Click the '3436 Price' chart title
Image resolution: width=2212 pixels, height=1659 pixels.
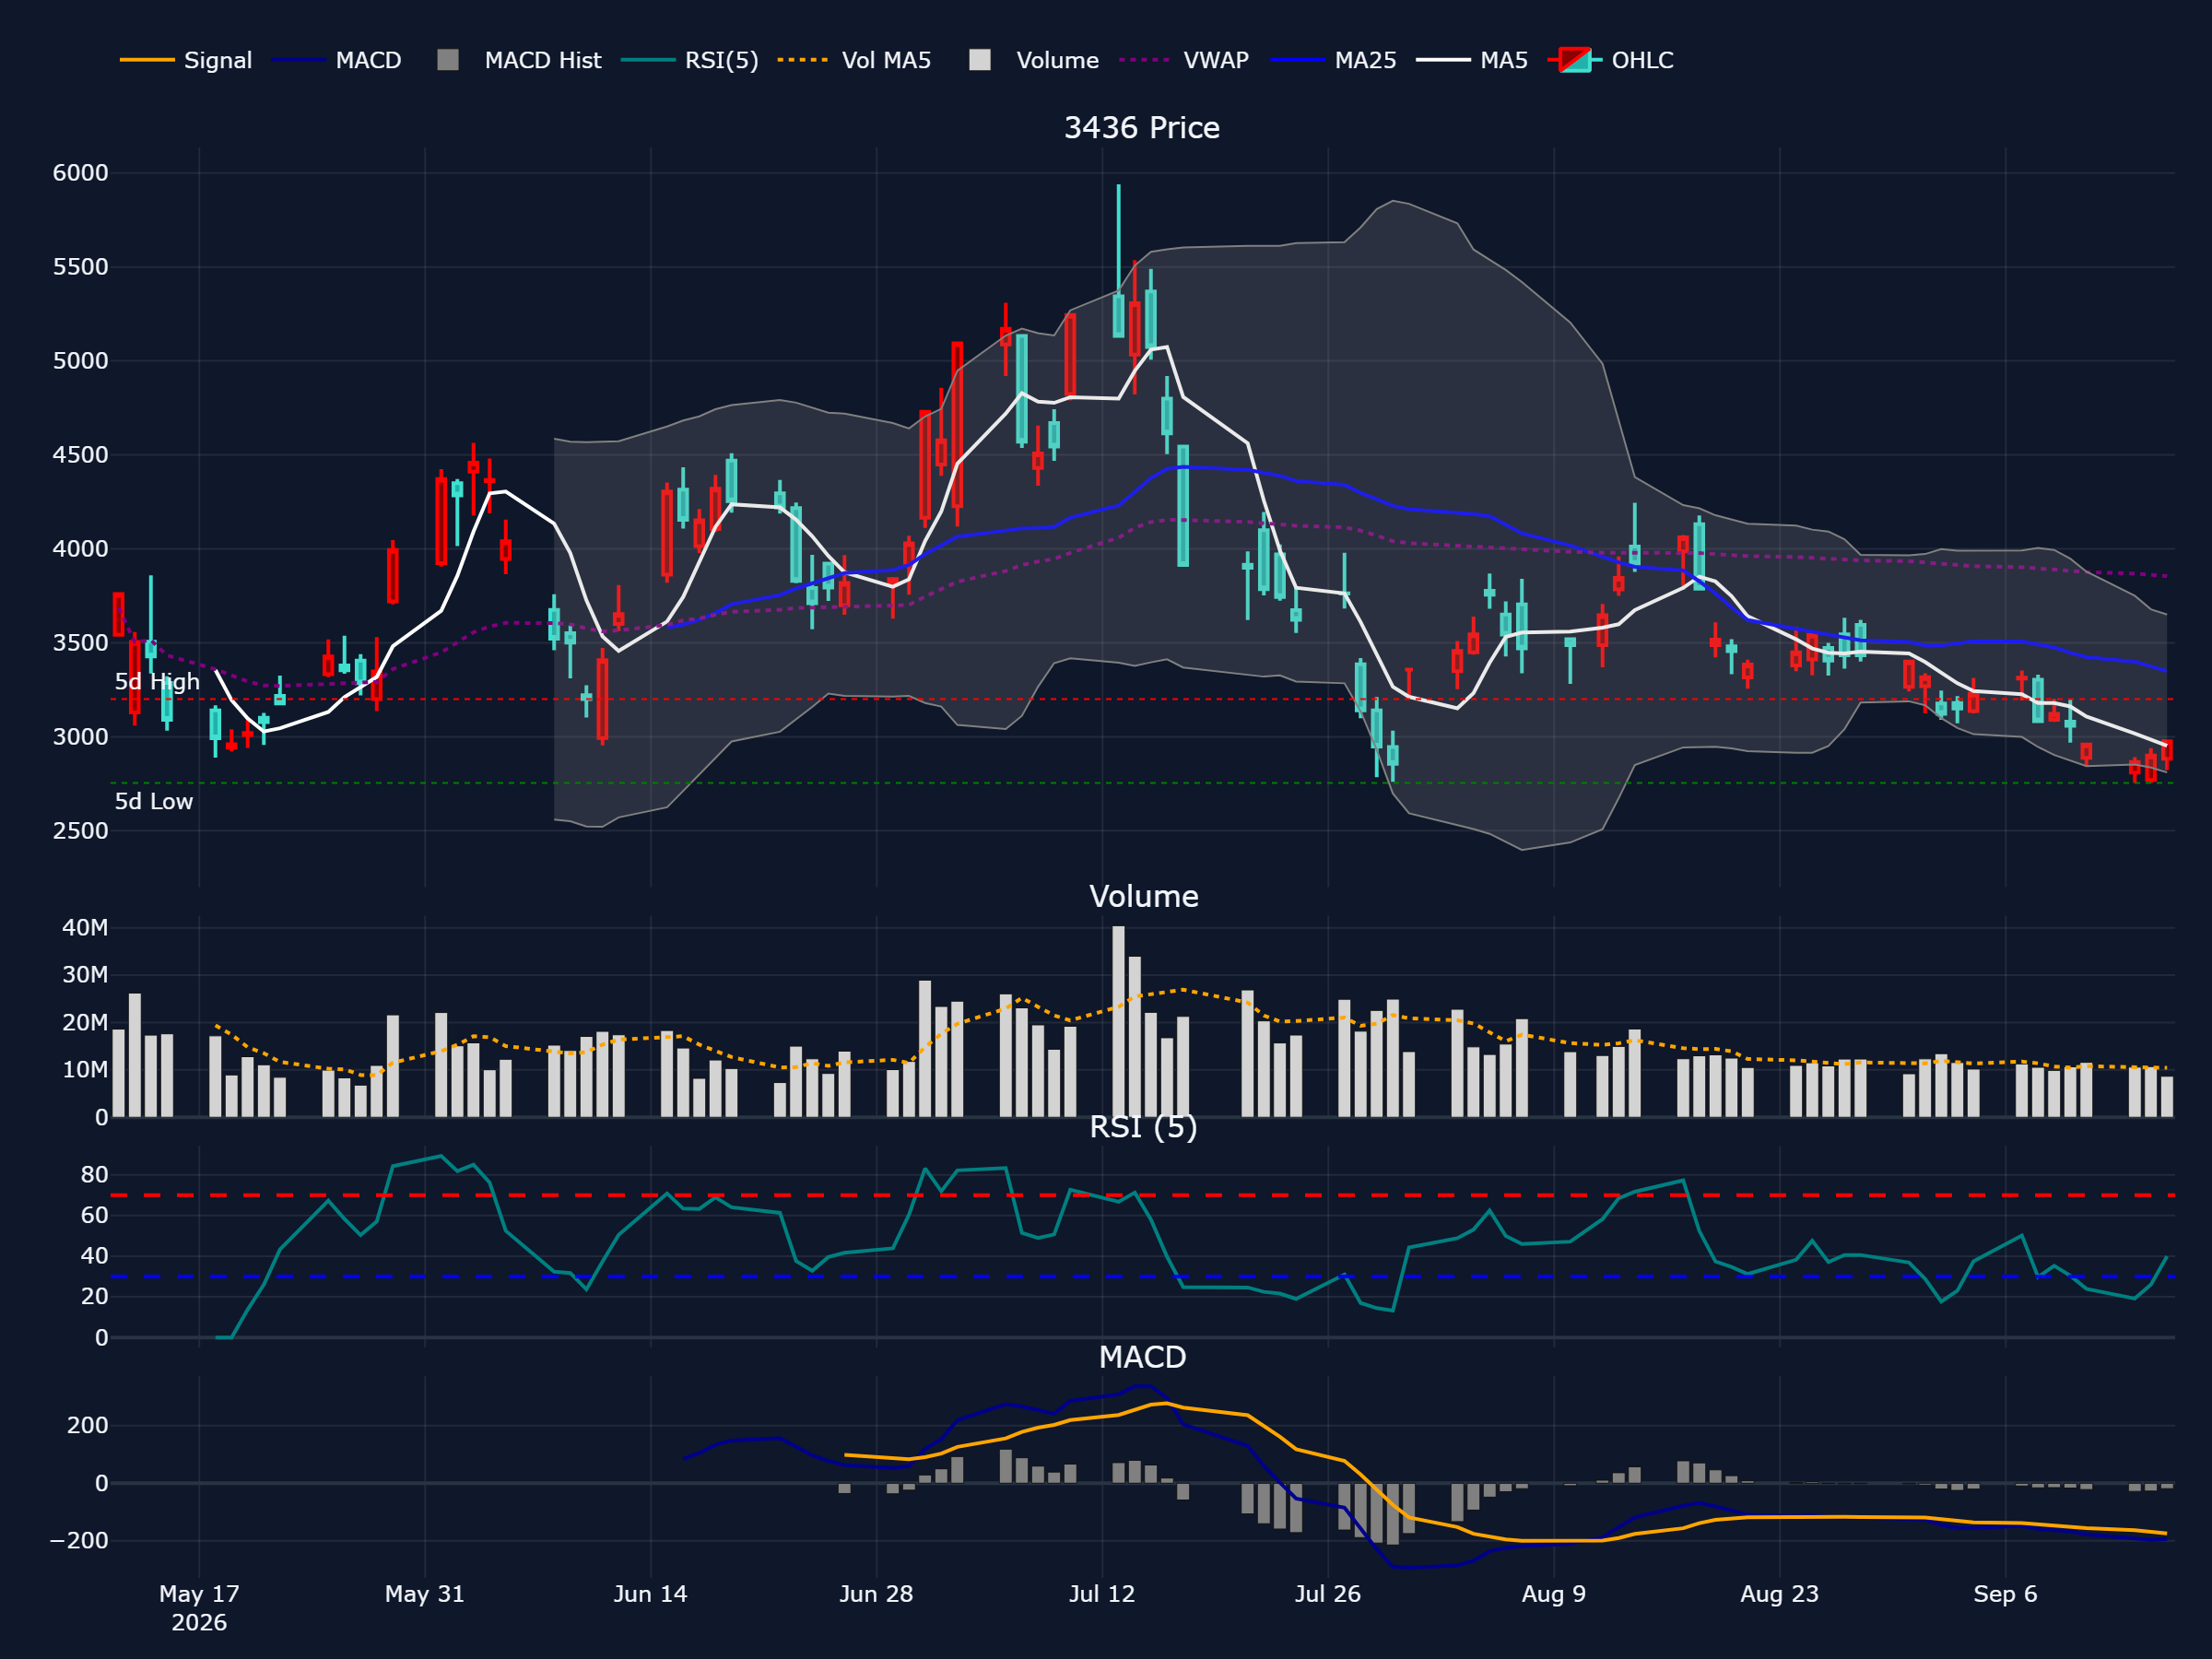pos(1142,128)
